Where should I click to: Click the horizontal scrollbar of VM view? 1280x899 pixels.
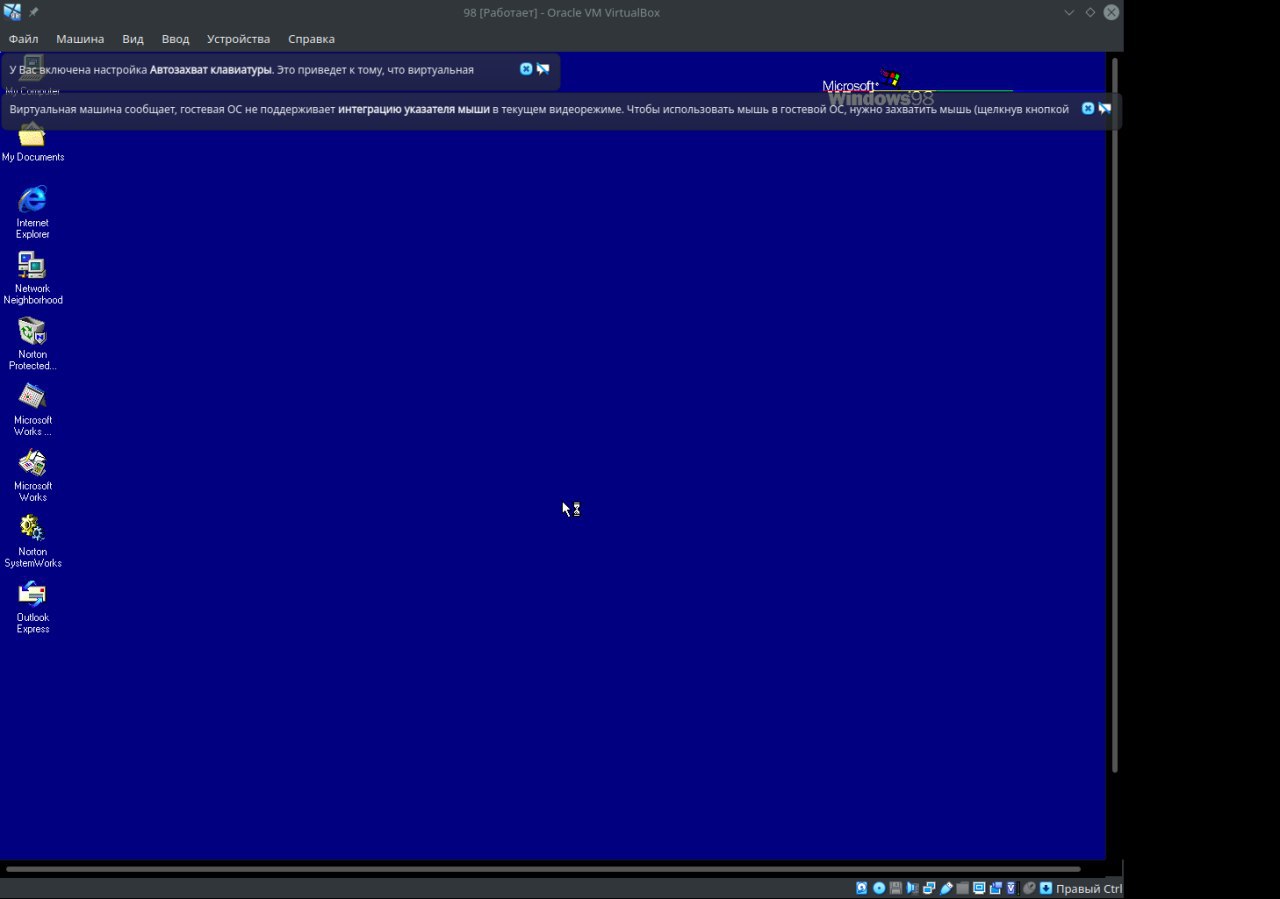click(543, 869)
